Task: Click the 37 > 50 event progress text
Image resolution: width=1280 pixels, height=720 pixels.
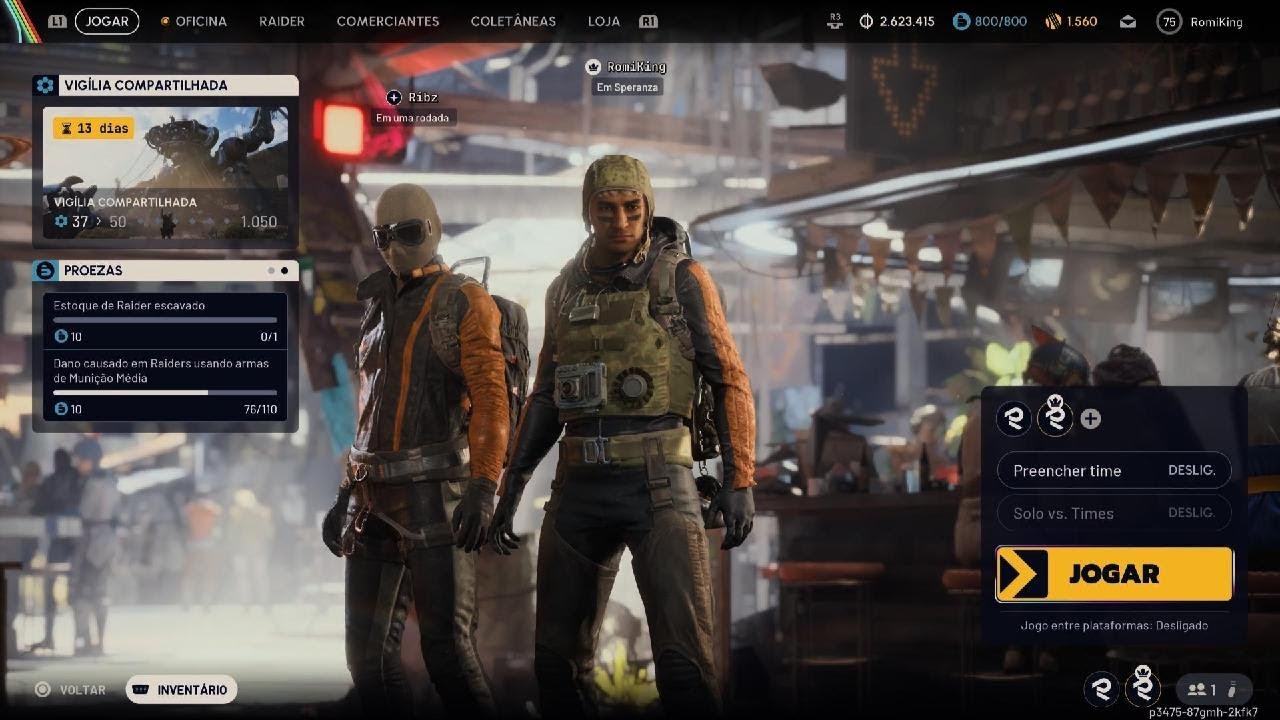Action: (91, 222)
